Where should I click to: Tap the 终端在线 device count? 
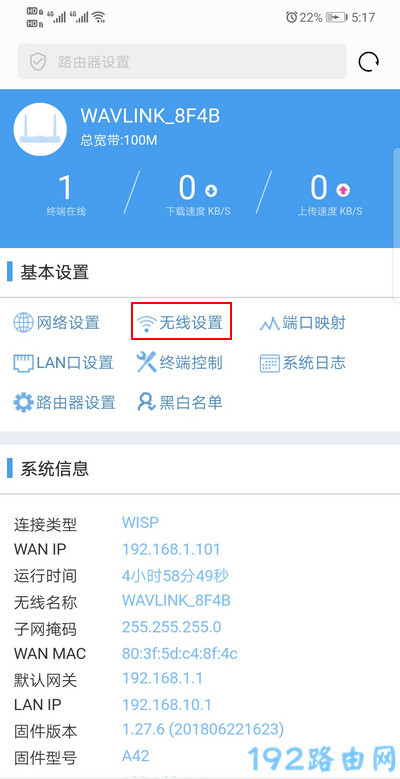(x=66, y=188)
